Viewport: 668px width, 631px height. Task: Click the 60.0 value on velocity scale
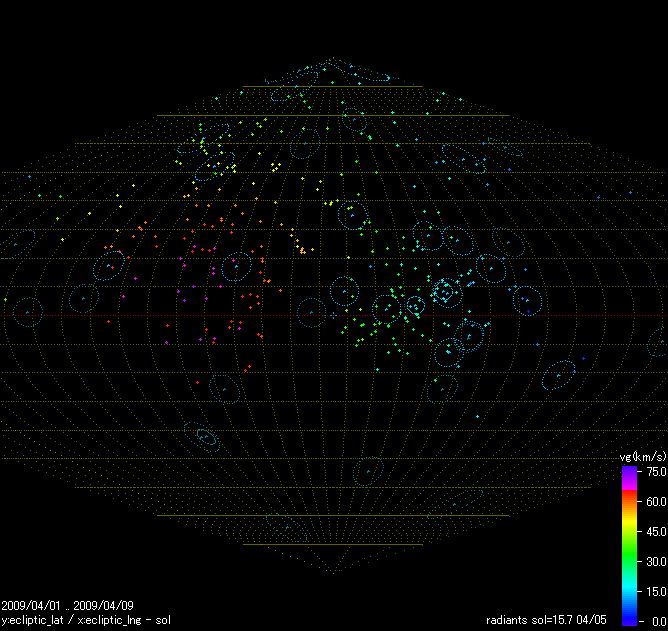(x=656, y=501)
